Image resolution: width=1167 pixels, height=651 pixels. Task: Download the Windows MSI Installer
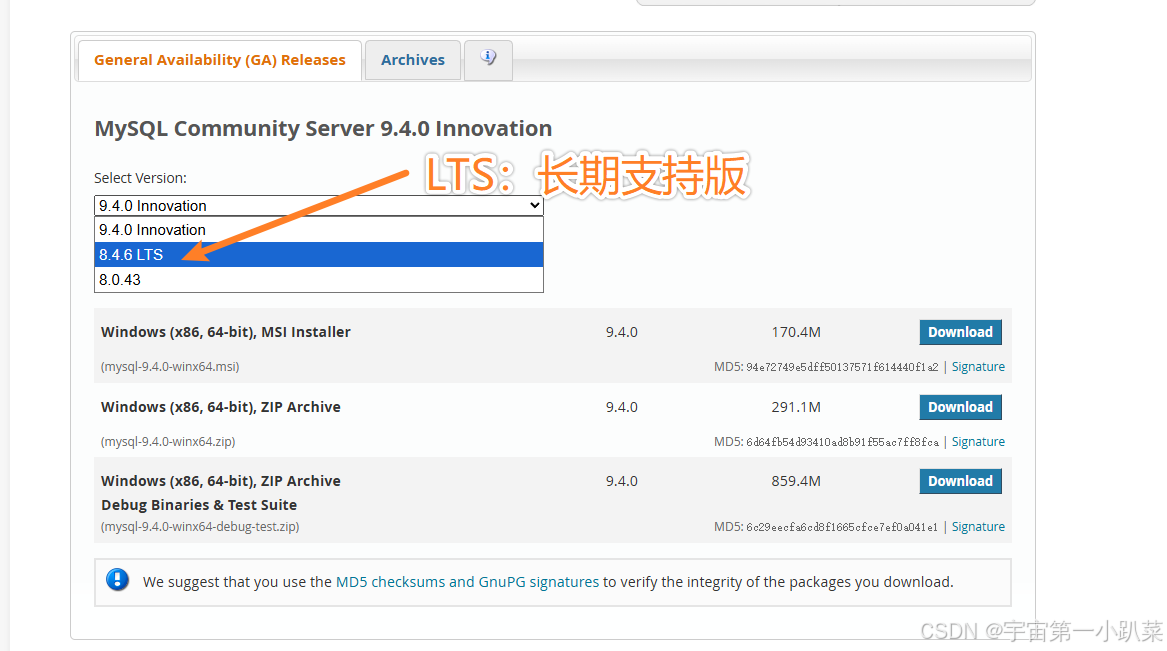[x=960, y=332]
